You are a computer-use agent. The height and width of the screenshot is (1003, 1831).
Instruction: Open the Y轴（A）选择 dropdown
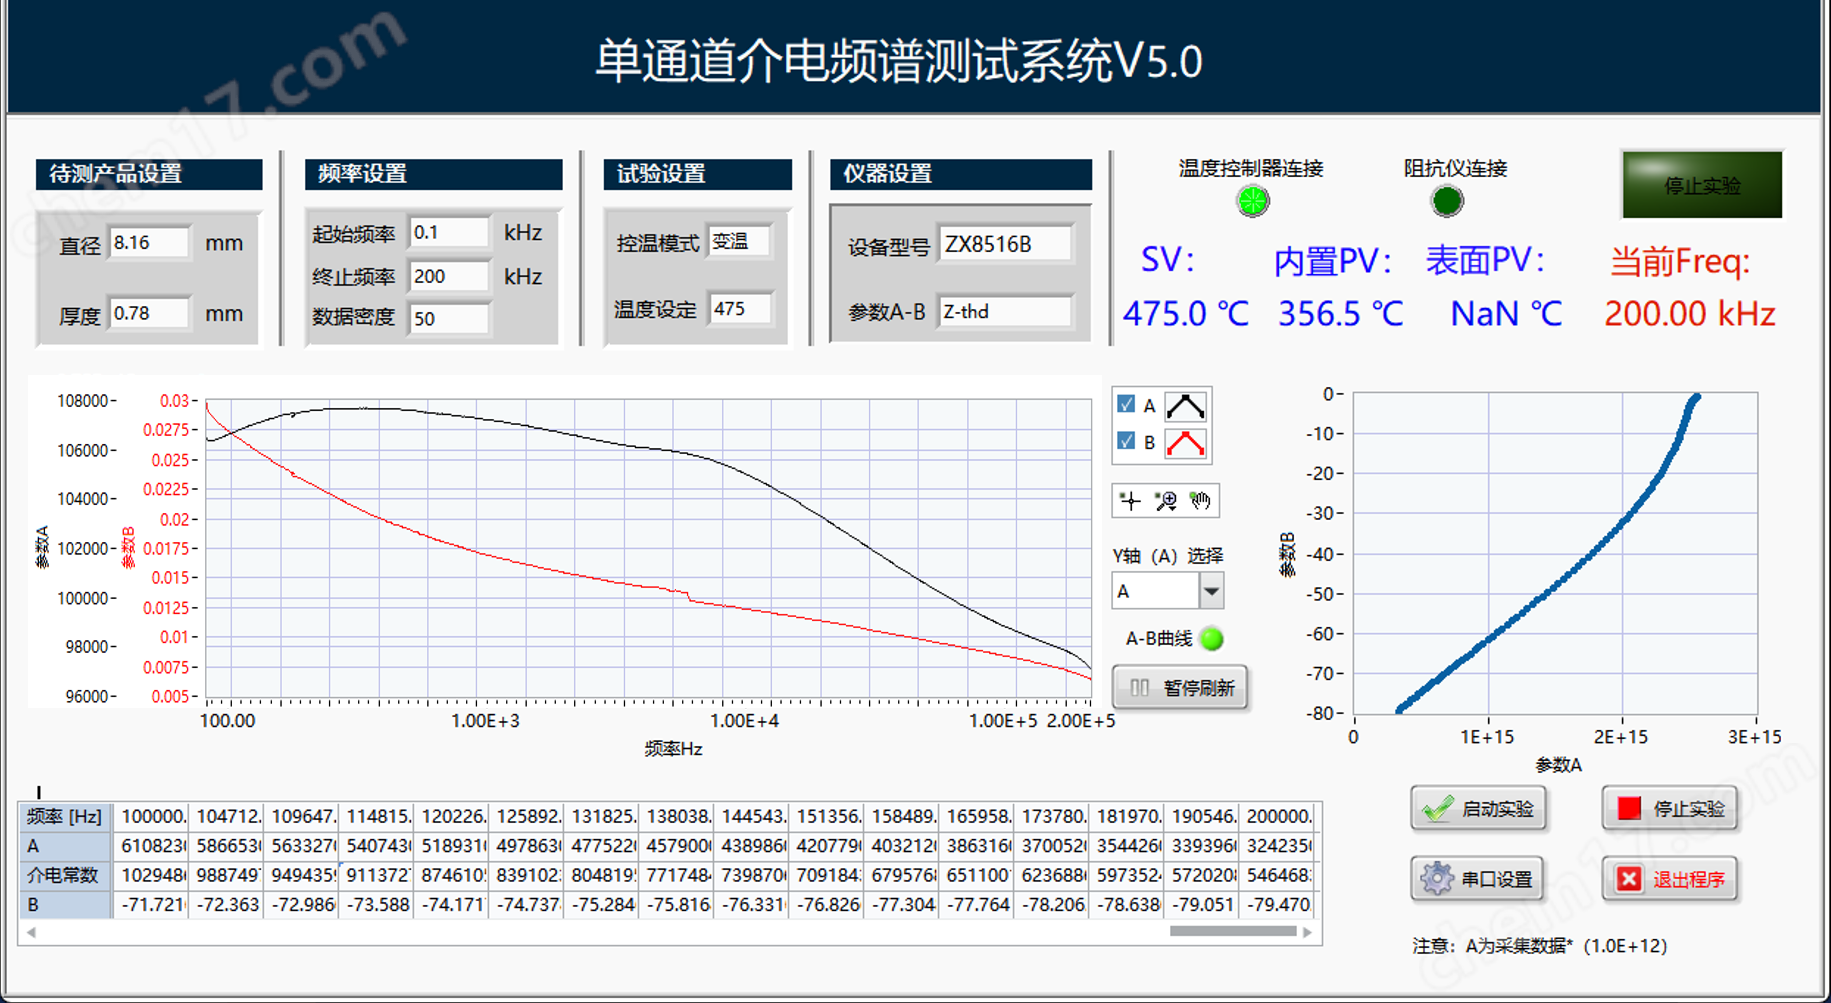[1211, 590]
